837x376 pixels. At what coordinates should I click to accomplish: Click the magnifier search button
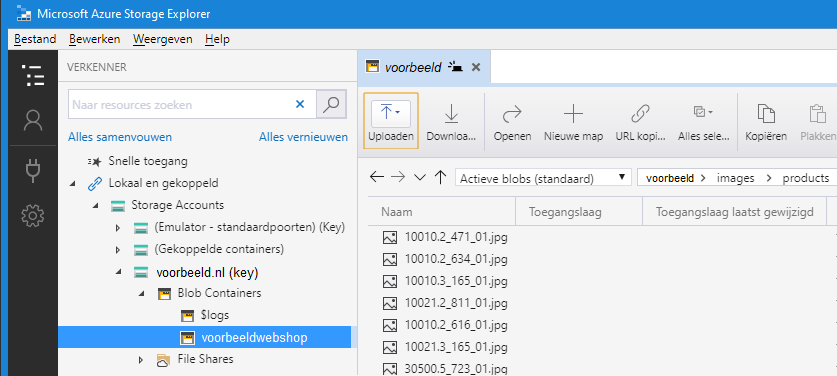pyautogui.click(x=331, y=104)
